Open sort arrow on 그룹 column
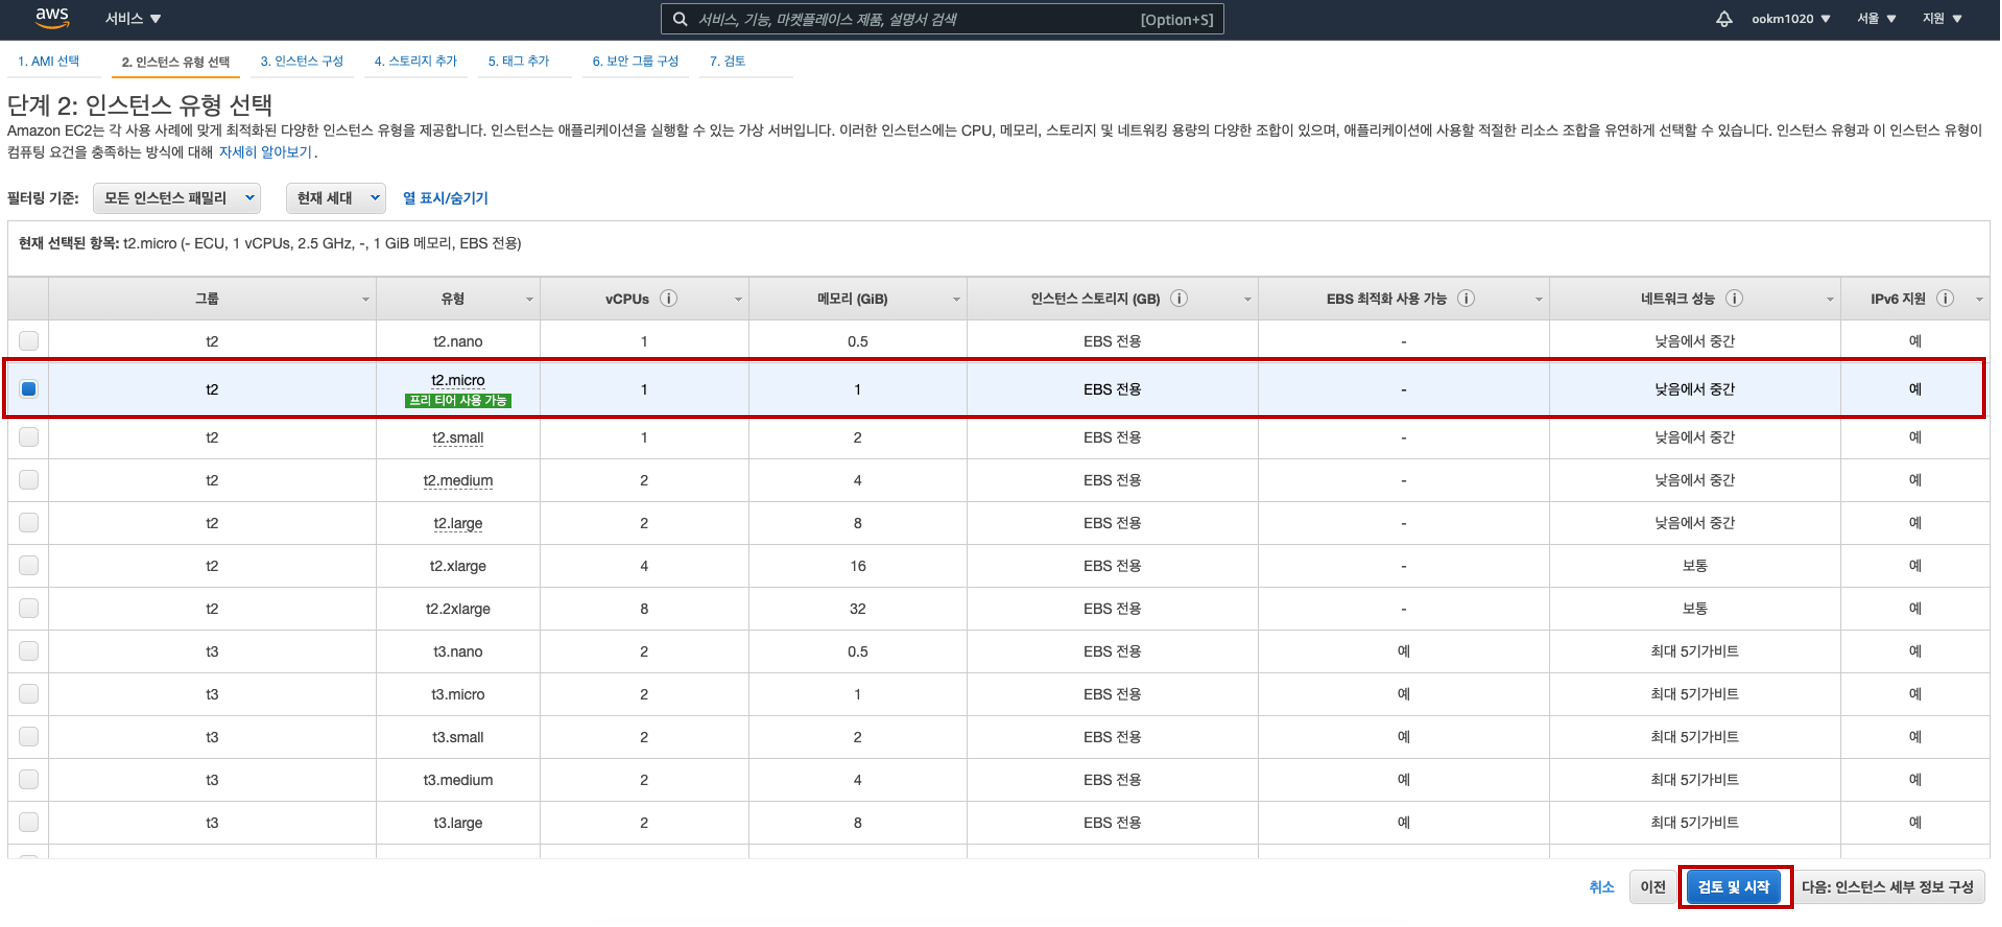 pyautogui.click(x=365, y=299)
